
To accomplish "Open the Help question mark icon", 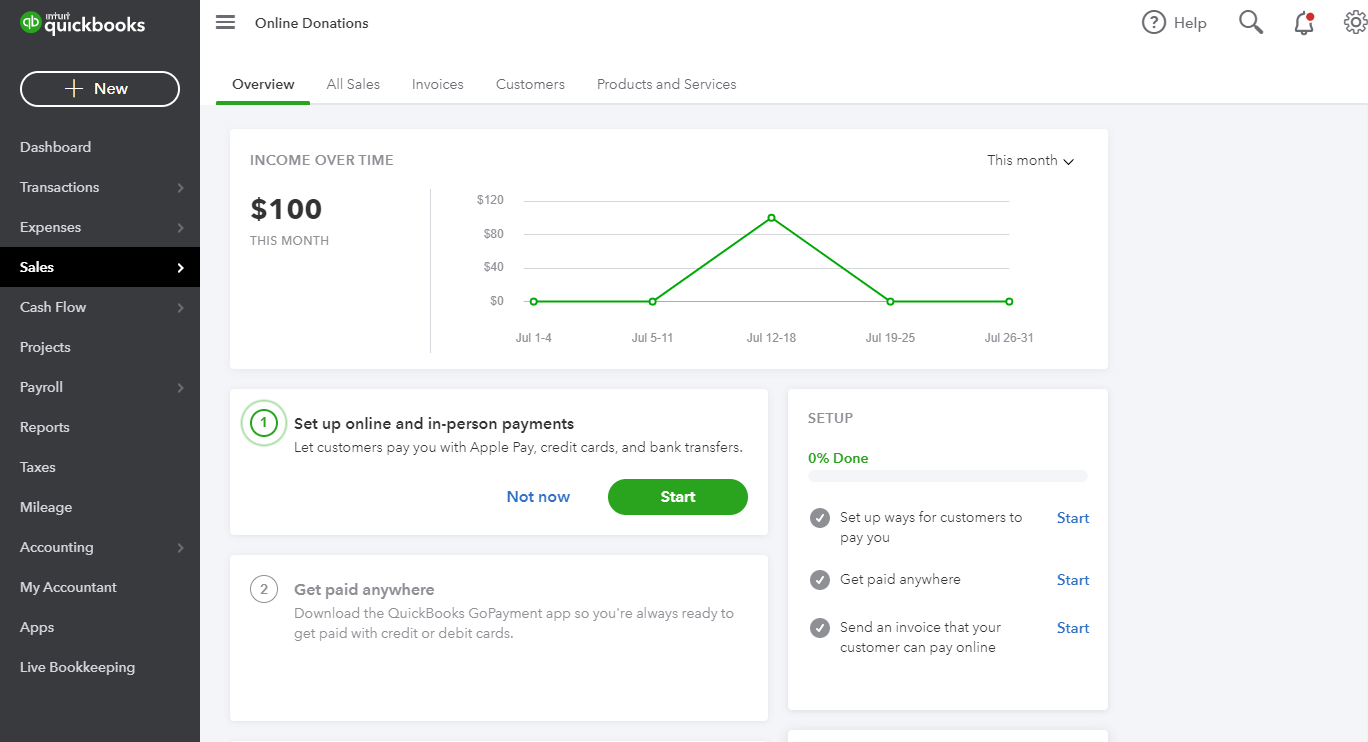I will coord(1154,23).
